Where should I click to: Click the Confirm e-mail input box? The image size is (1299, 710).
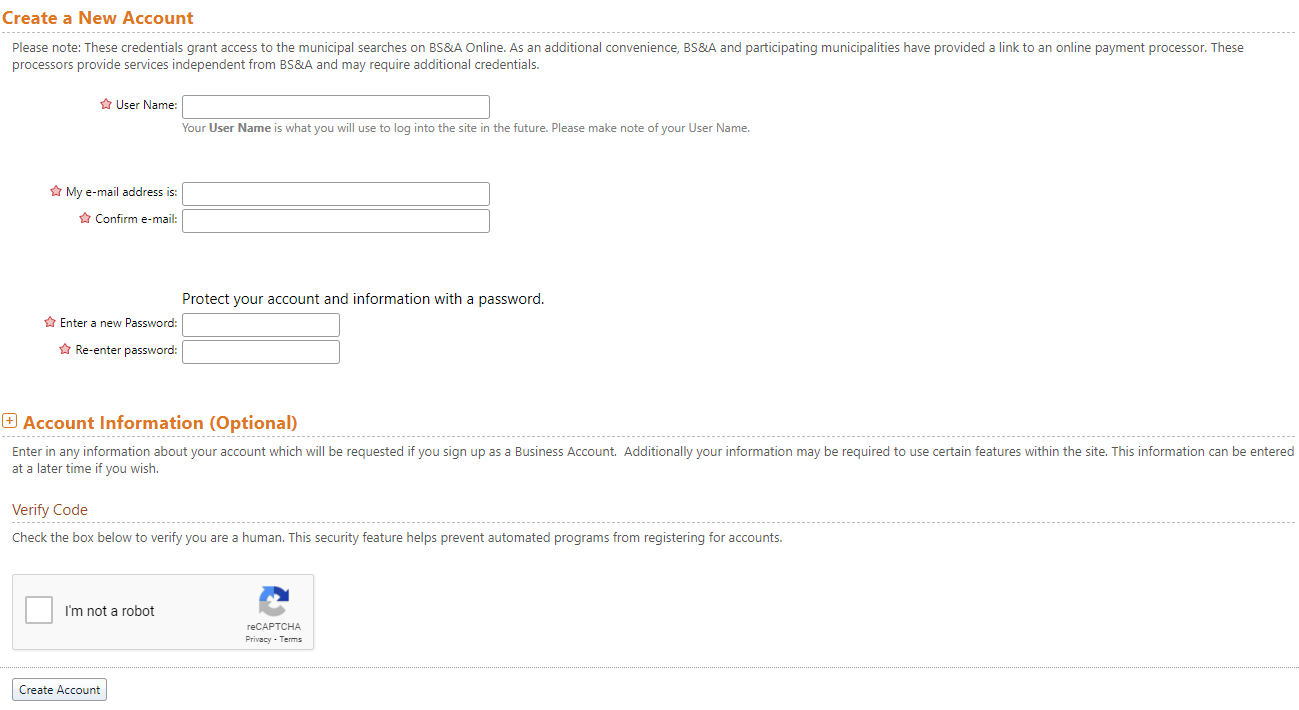pyautogui.click(x=335, y=220)
